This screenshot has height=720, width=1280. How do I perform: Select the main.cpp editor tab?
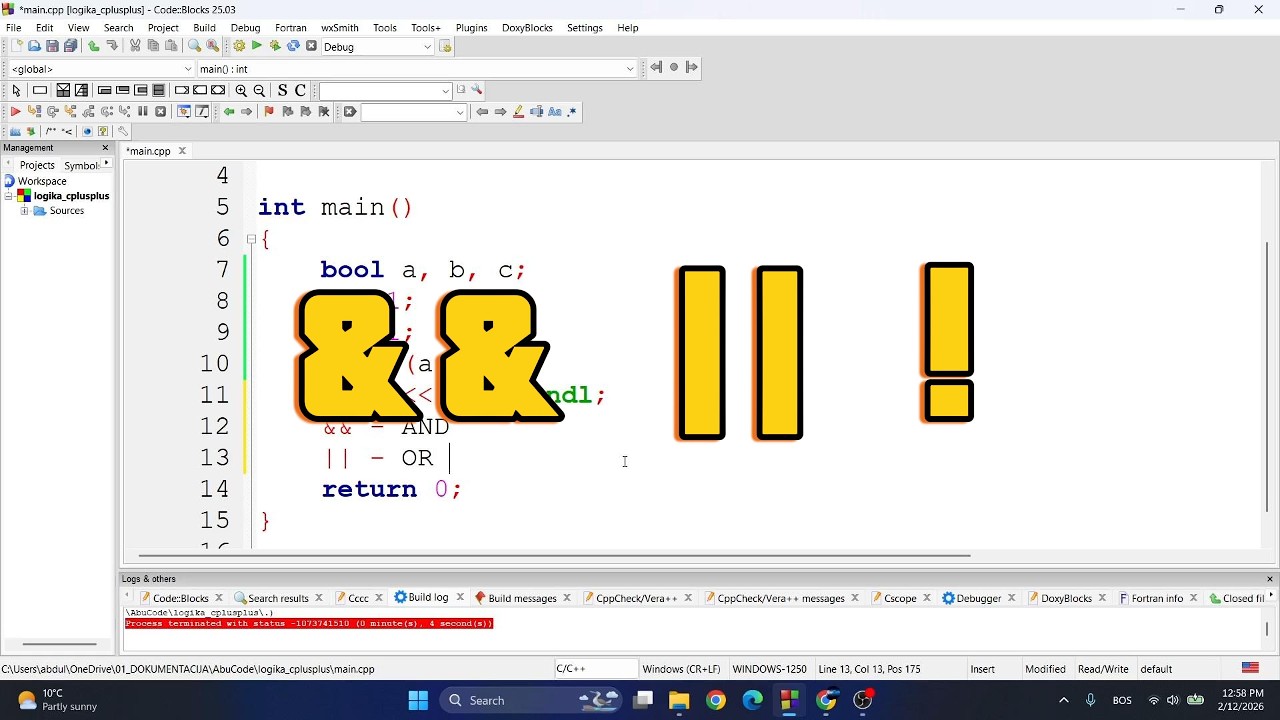tap(148, 151)
